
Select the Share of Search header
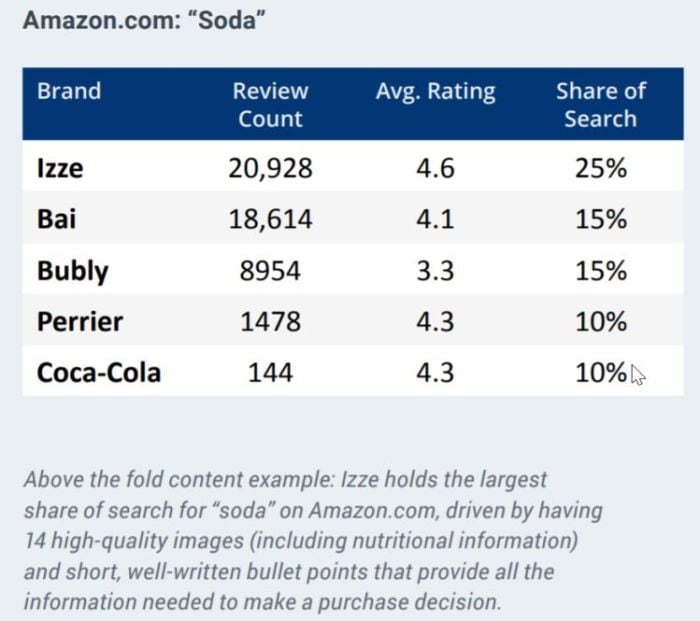click(x=600, y=105)
